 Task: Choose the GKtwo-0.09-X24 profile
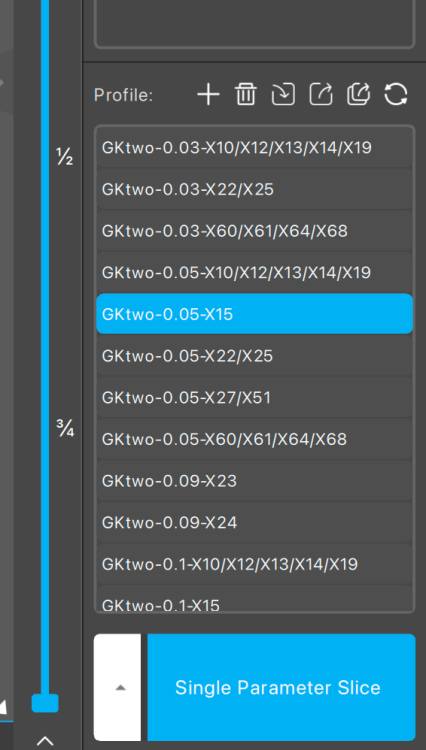[x=254, y=522]
